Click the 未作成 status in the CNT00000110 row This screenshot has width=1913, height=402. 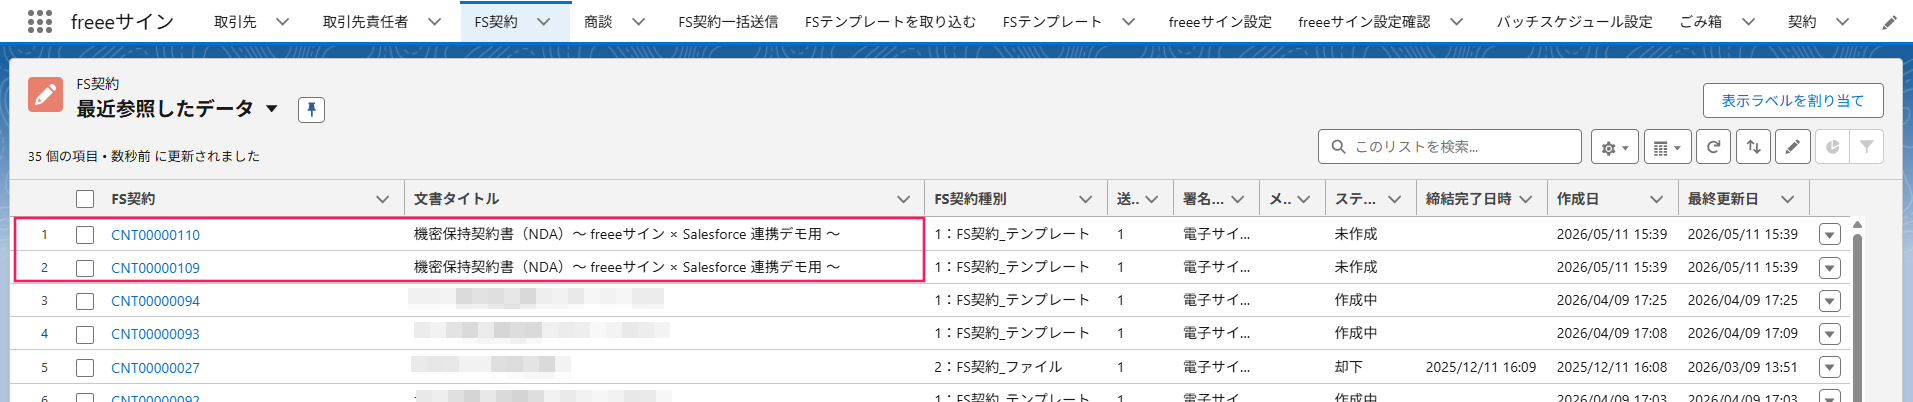1356,234
